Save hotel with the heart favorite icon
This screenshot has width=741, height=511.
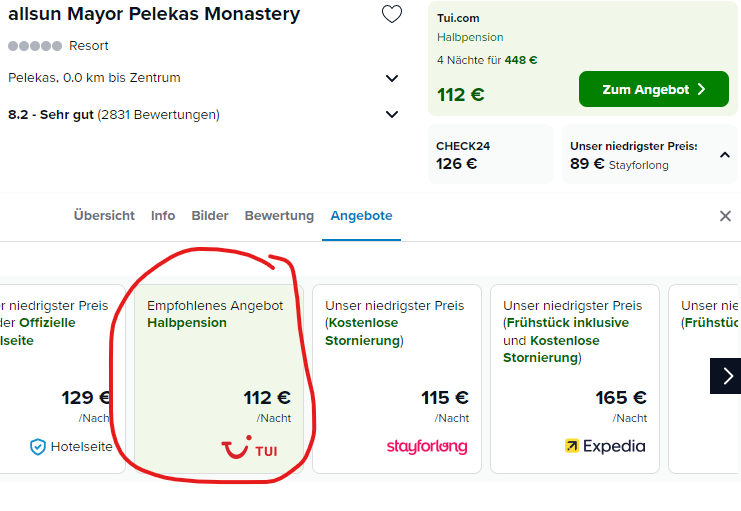click(x=392, y=14)
